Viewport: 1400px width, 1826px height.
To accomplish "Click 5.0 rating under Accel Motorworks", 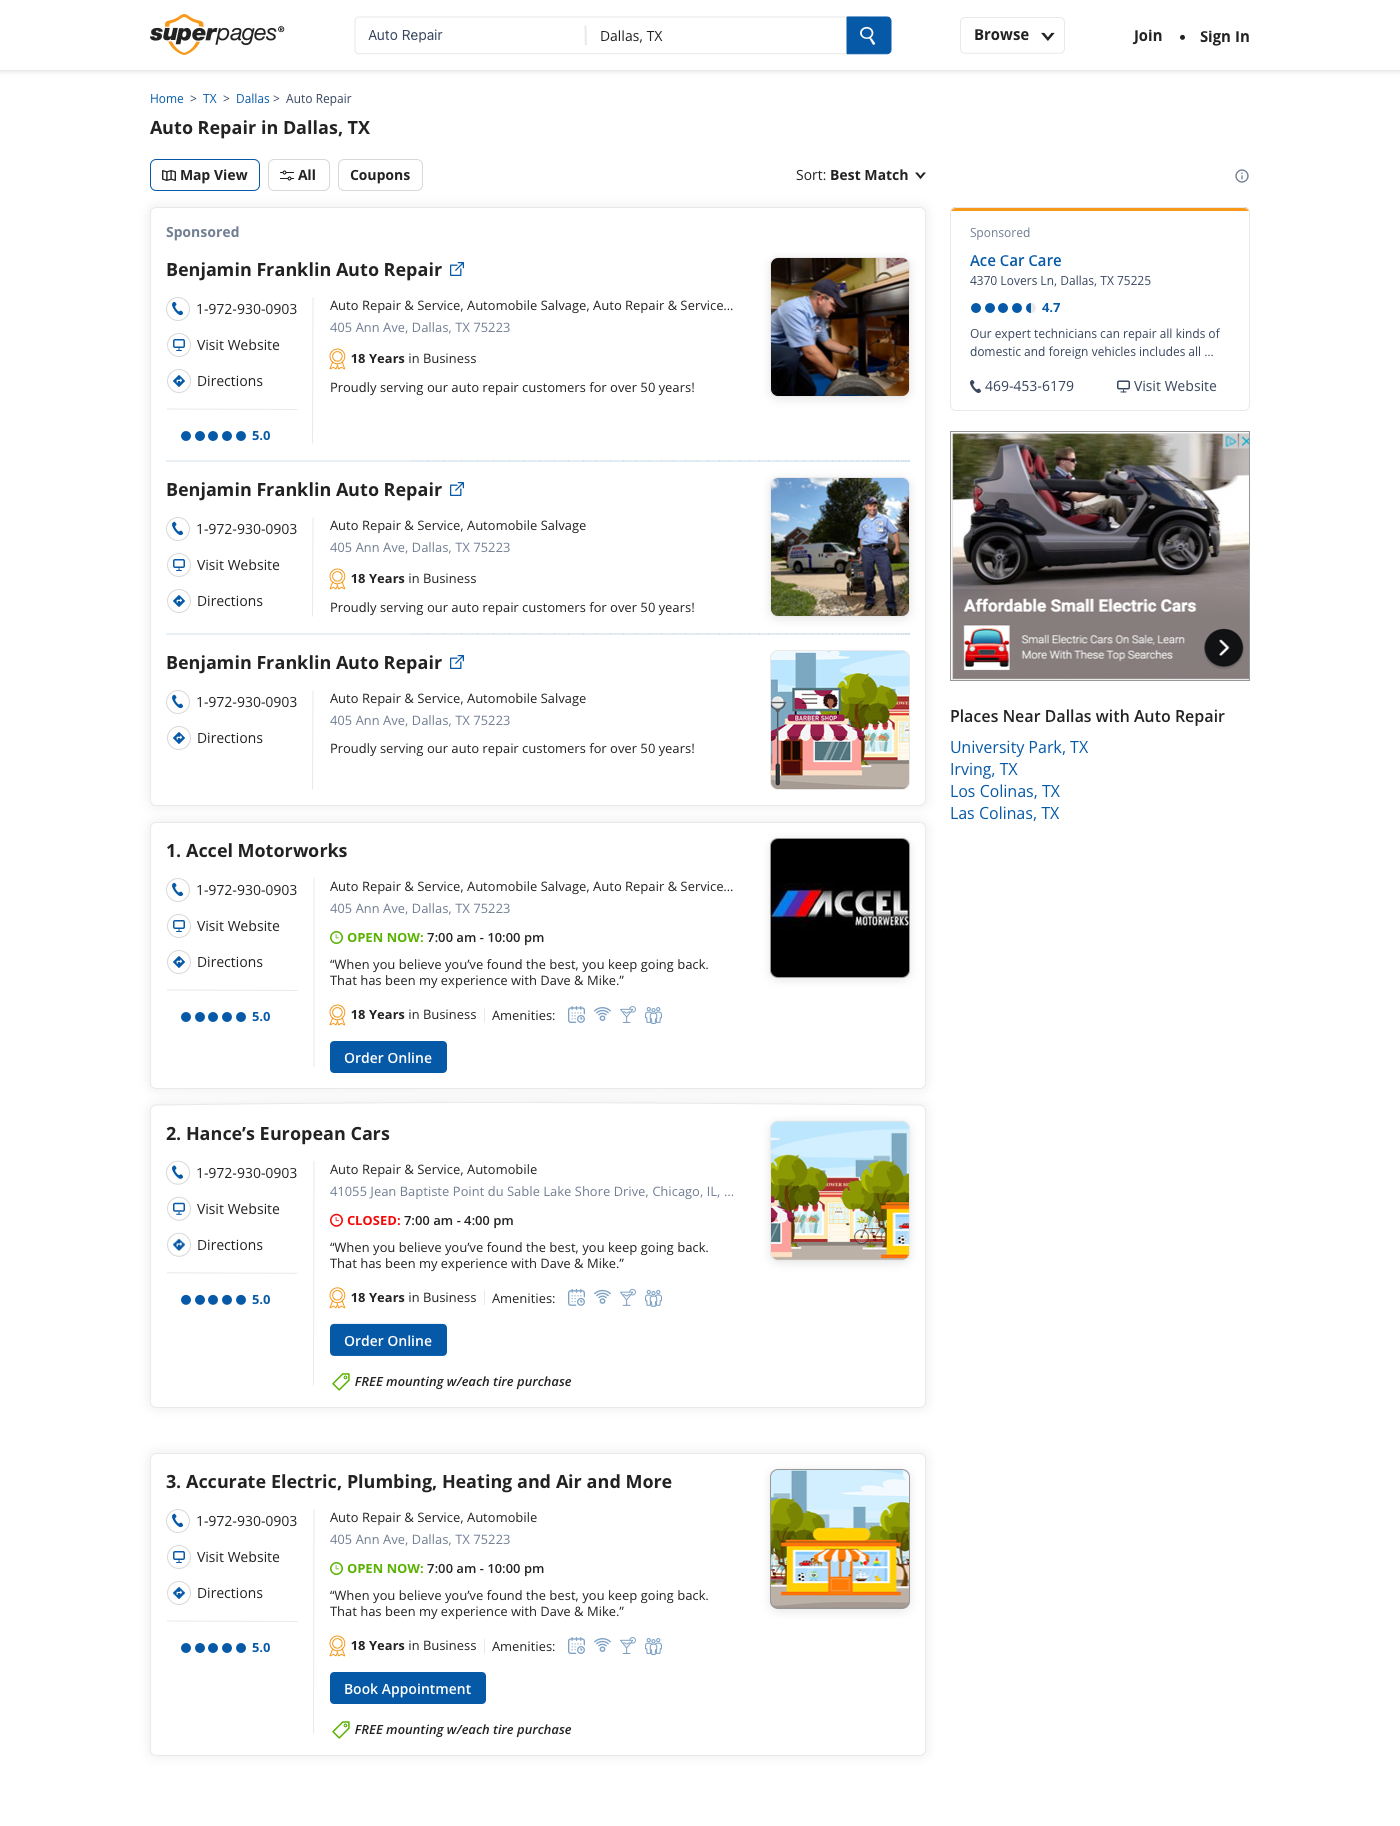I will [x=226, y=1016].
